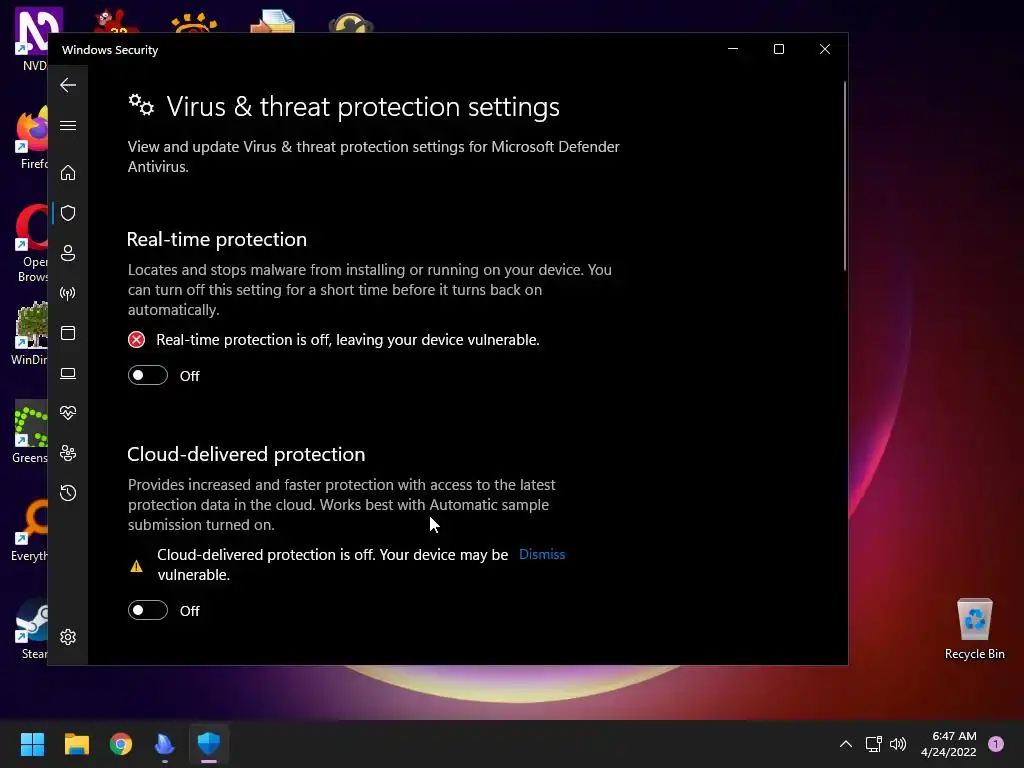Select the NVDA desktop shortcut
Viewport: 1024px width, 768px height.
click(x=33, y=40)
